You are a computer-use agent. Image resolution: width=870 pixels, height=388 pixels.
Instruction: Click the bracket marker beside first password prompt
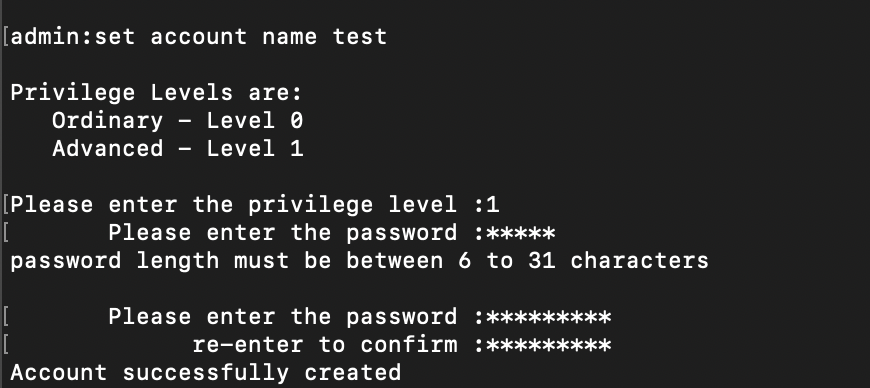6,233
